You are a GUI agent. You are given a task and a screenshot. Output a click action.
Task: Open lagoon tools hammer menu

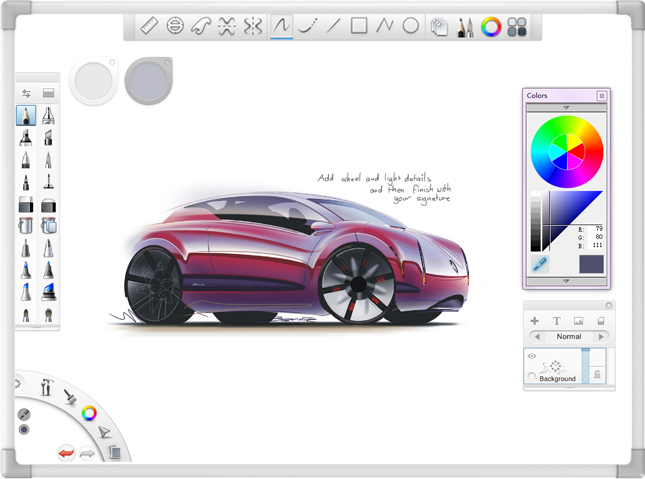[46, 387]
